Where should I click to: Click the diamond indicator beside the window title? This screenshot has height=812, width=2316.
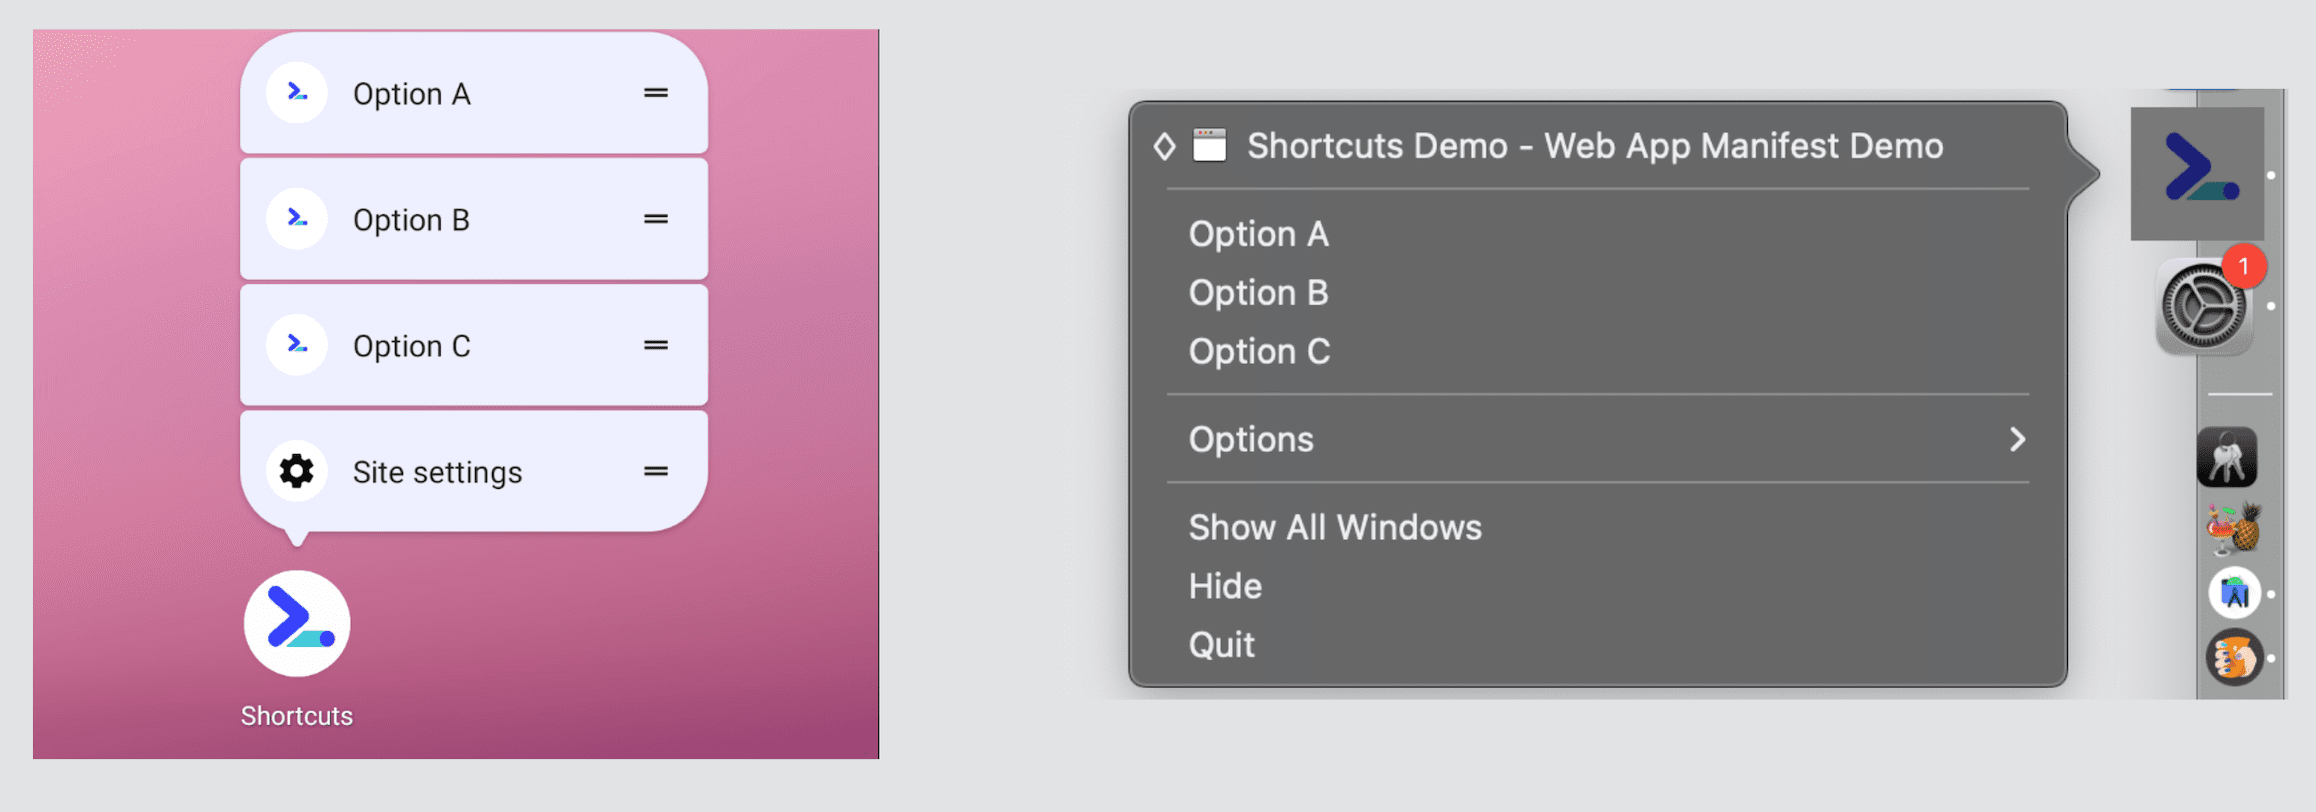(x=1164, y=146)
